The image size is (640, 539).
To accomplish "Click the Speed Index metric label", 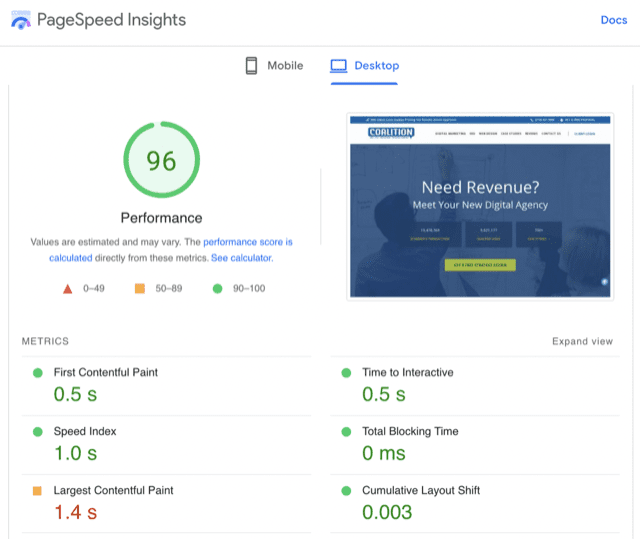I will [85, 431].
